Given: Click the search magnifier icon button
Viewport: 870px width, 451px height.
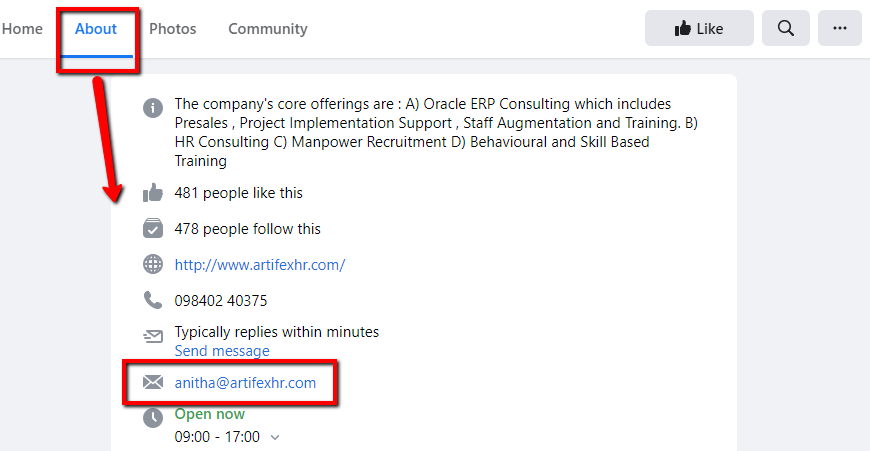Looking at the screenshot, I should (785, 29).
